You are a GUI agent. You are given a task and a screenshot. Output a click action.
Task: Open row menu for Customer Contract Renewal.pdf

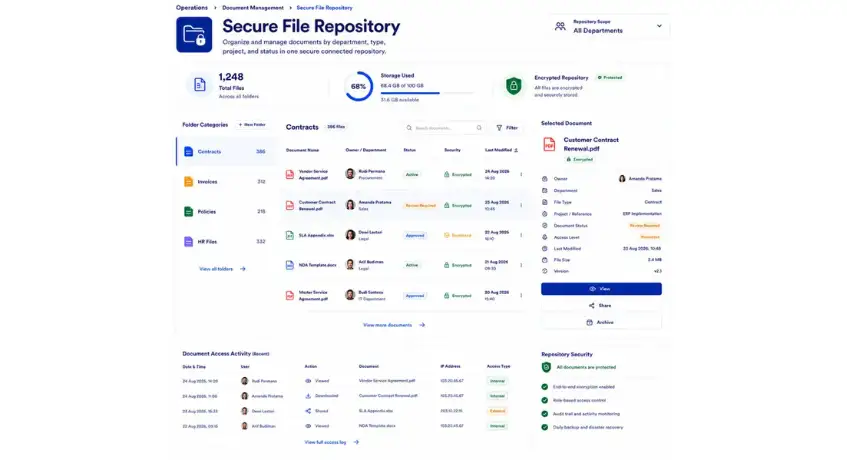[521, 205]
